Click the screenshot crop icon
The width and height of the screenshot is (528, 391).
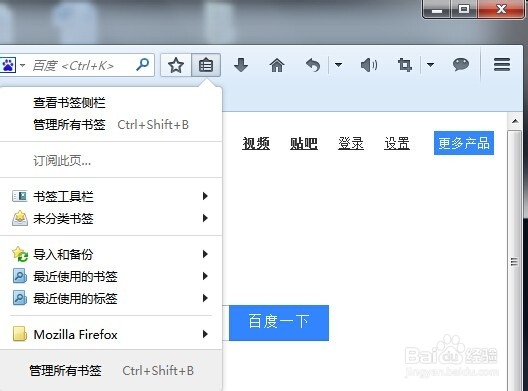pos(404,65)
